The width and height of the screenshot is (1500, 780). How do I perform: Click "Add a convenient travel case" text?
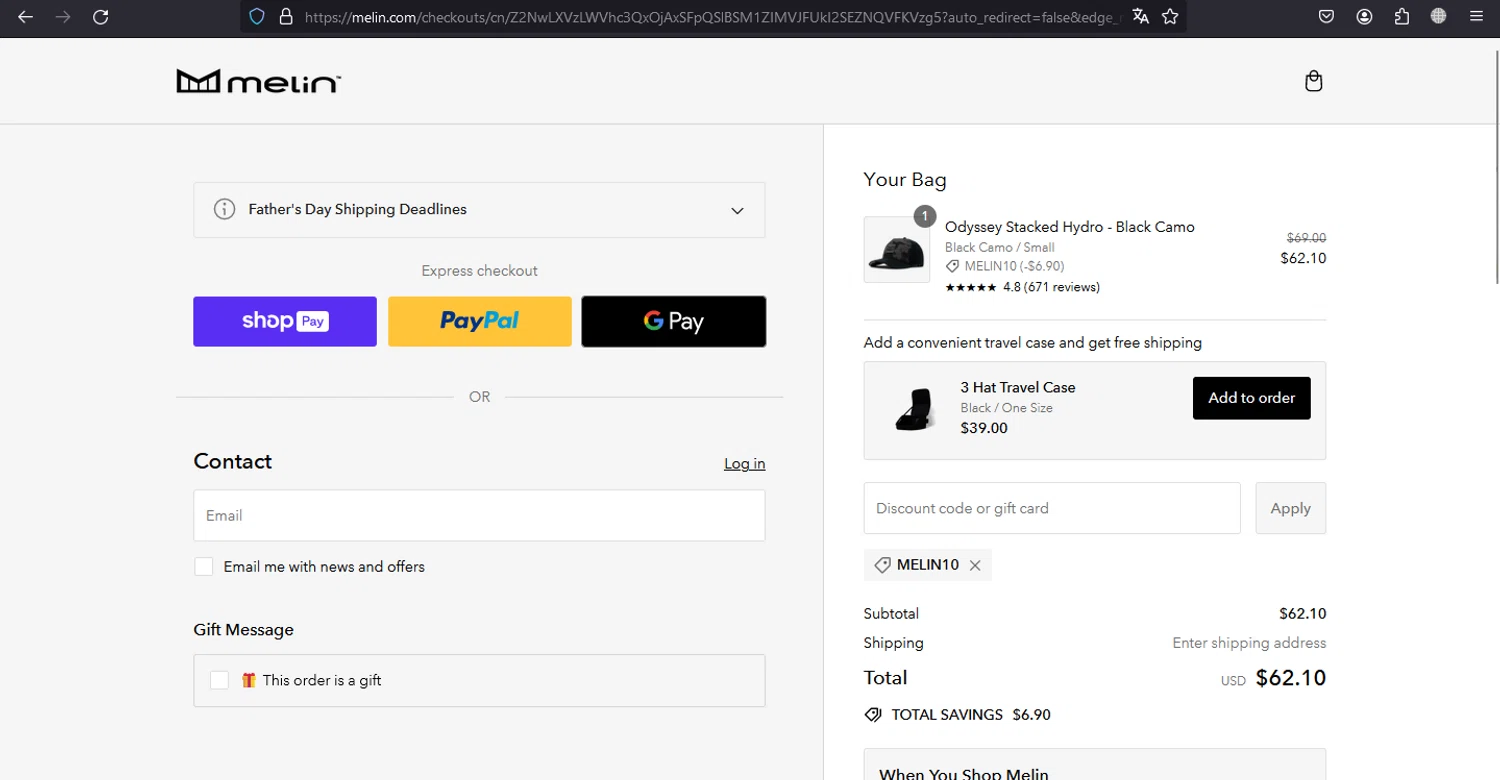(x=1033, y=343)
